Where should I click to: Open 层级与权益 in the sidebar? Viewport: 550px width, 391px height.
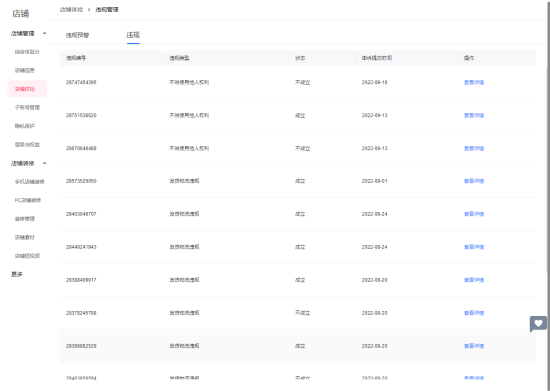click(x=27, y=144)
